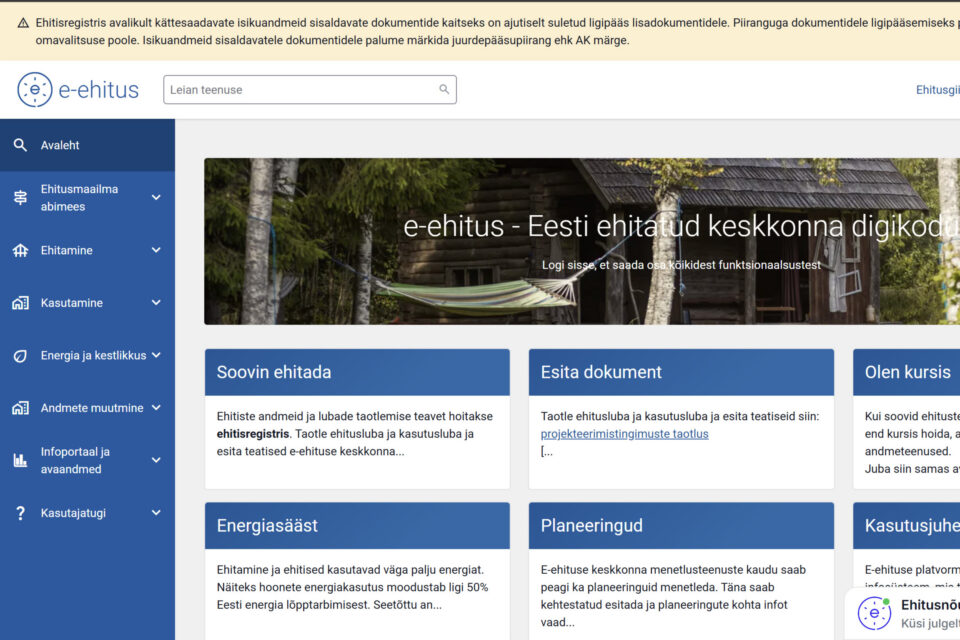The image size is (960, 640).
Task: Expand the Kasutajatugi menu chevron
Action: tap(156, 513)
